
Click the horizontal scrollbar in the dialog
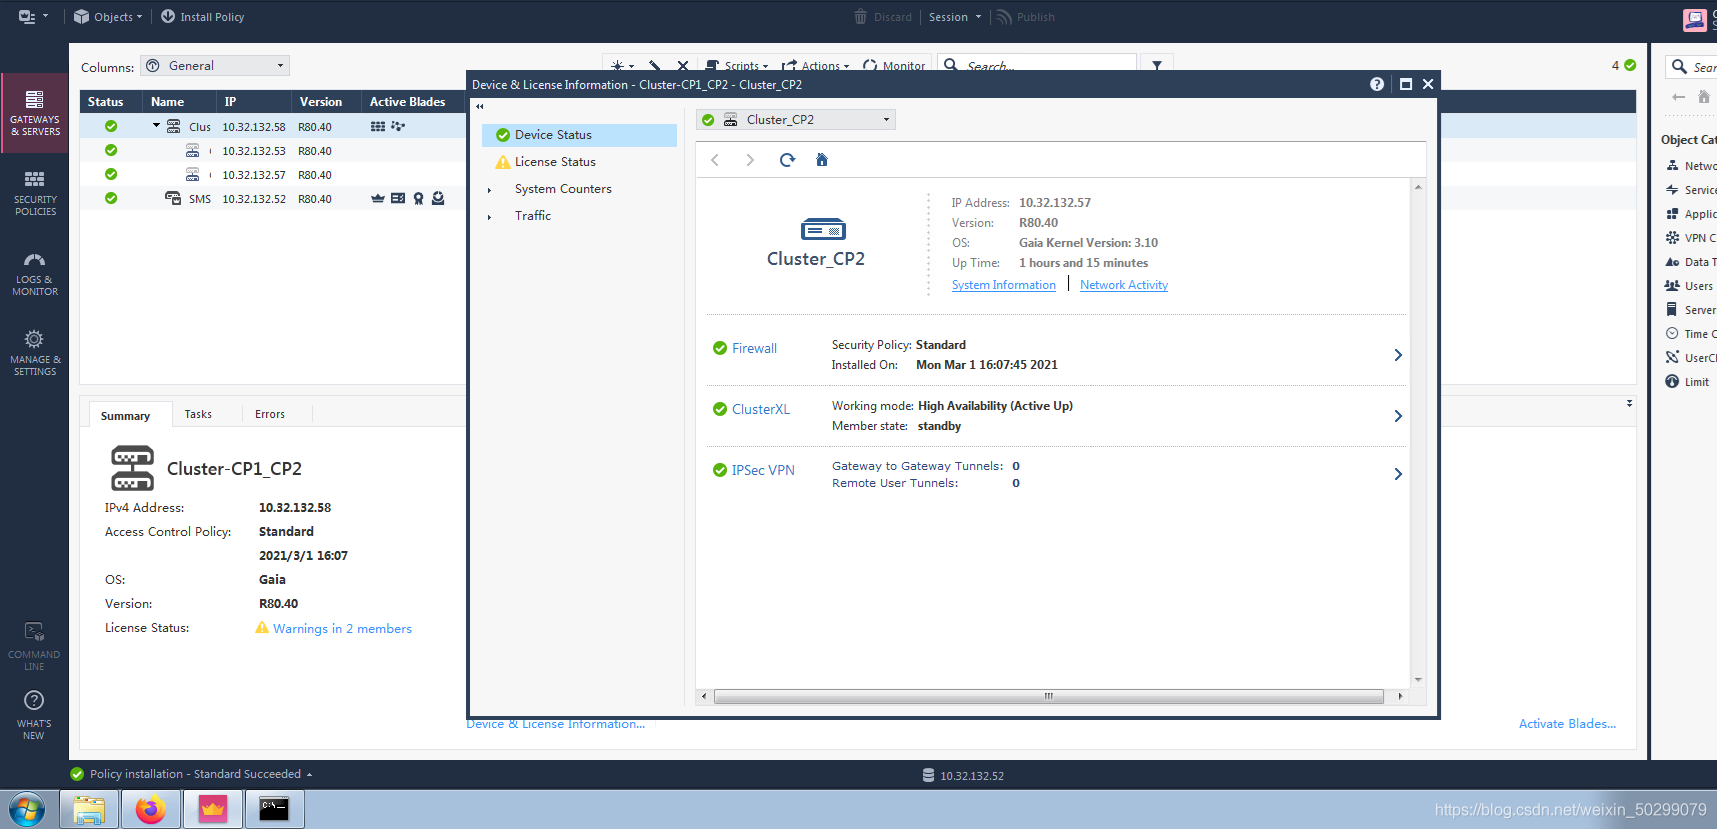1048,696
